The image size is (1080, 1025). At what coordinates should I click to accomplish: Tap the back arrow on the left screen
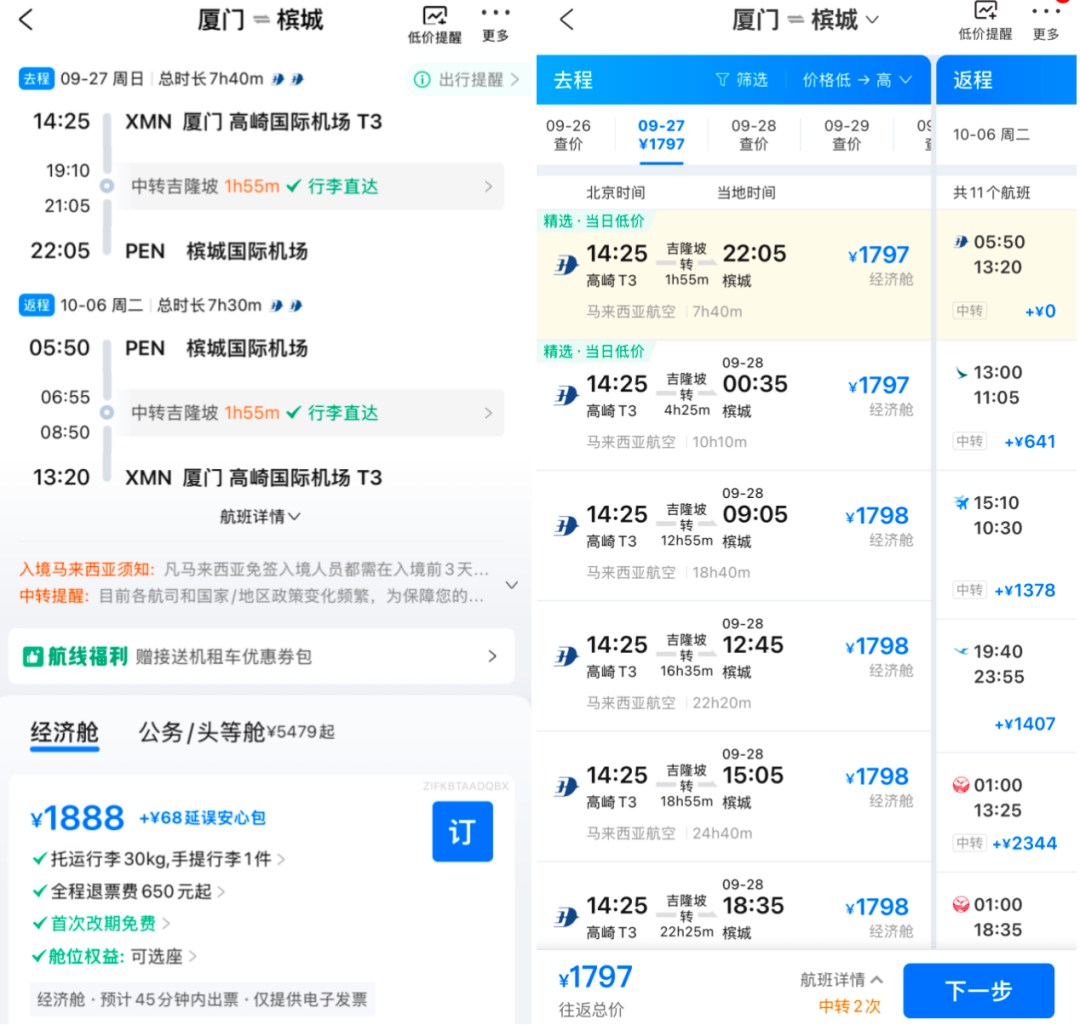(25, 20)
